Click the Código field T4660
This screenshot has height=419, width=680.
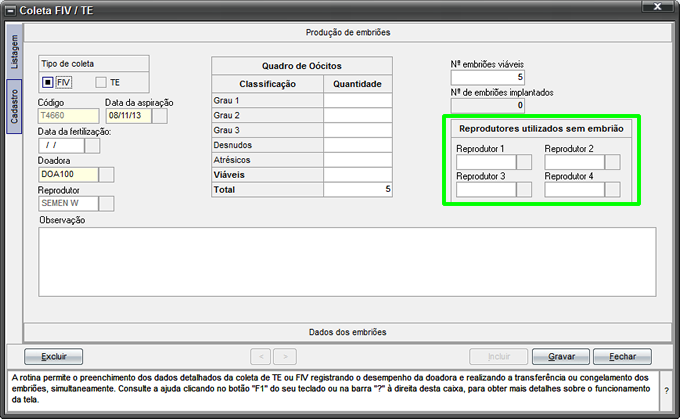(69, 116)
